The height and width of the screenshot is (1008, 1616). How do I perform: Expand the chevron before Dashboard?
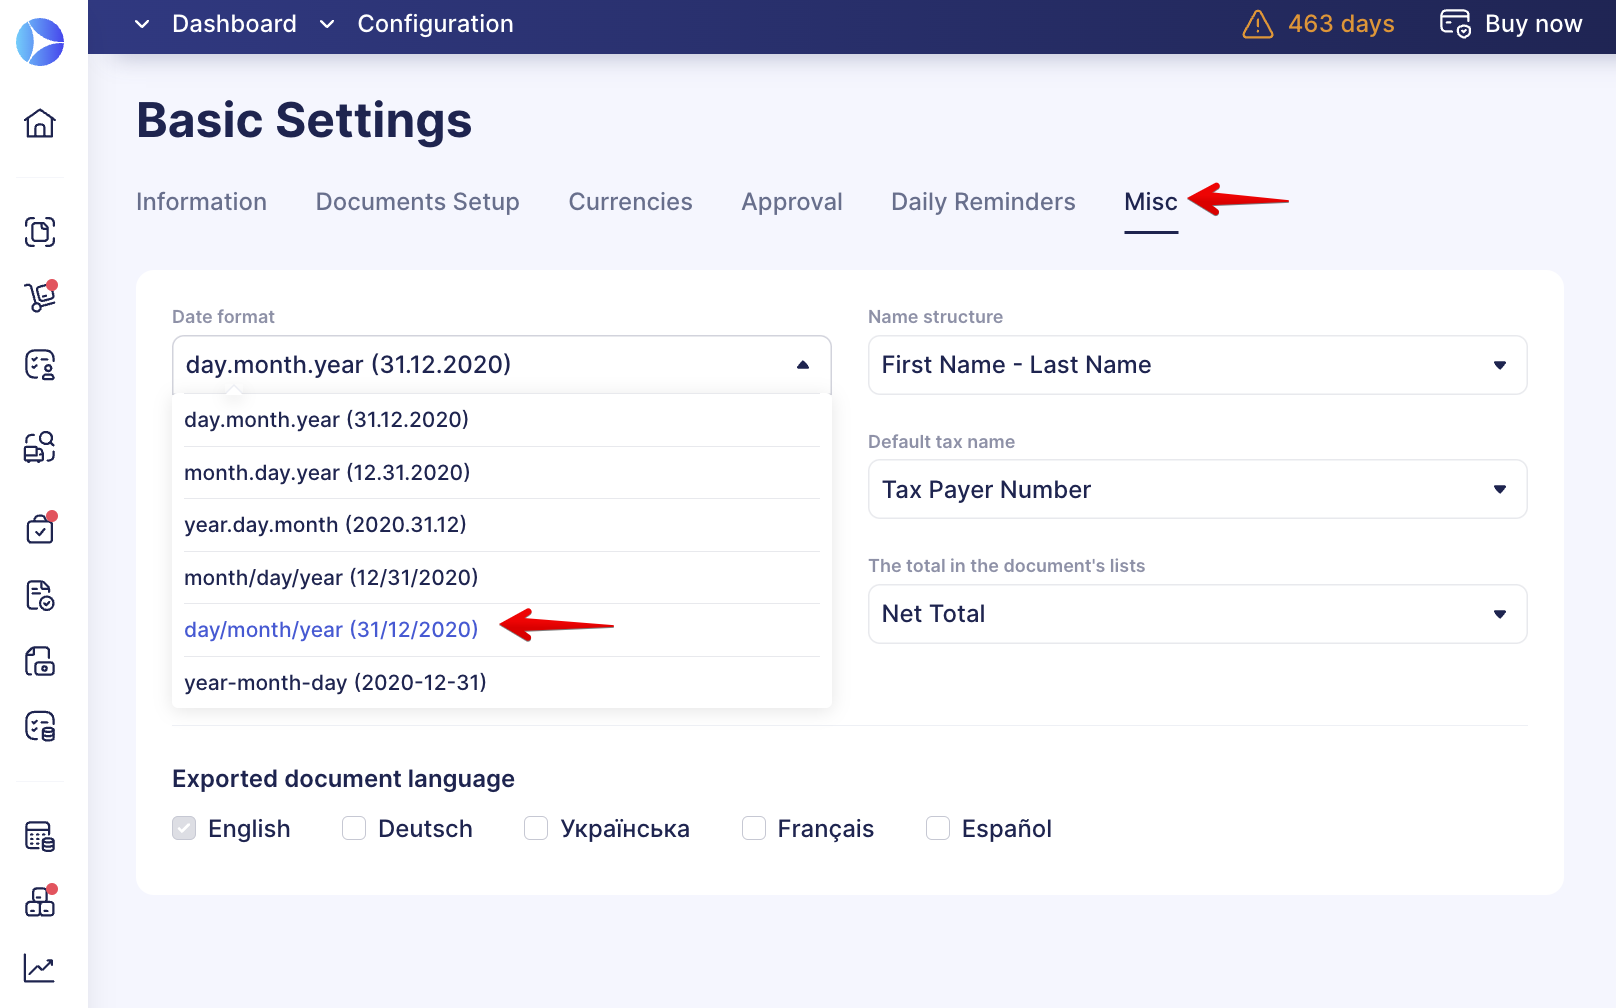[142, 24]
